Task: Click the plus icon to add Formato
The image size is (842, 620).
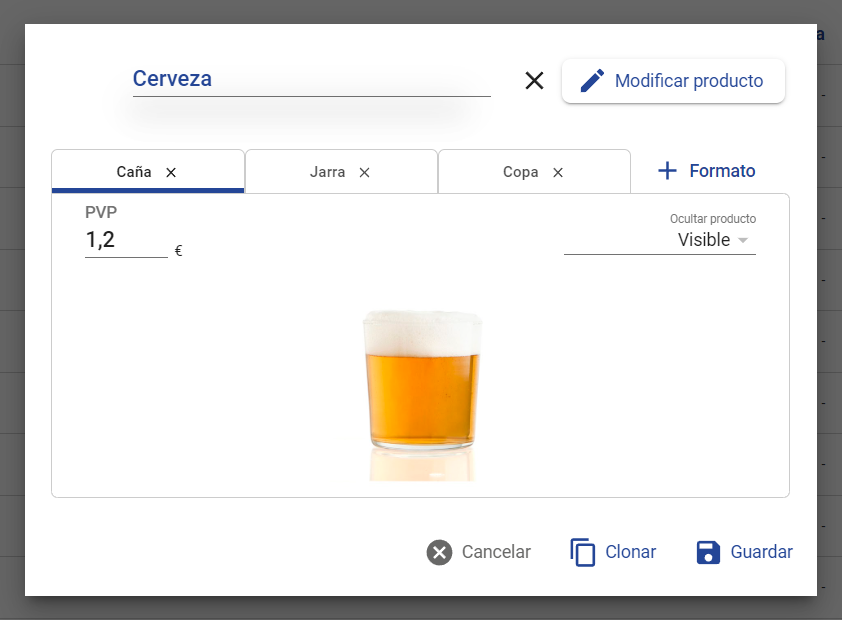Action: [667, 171]
